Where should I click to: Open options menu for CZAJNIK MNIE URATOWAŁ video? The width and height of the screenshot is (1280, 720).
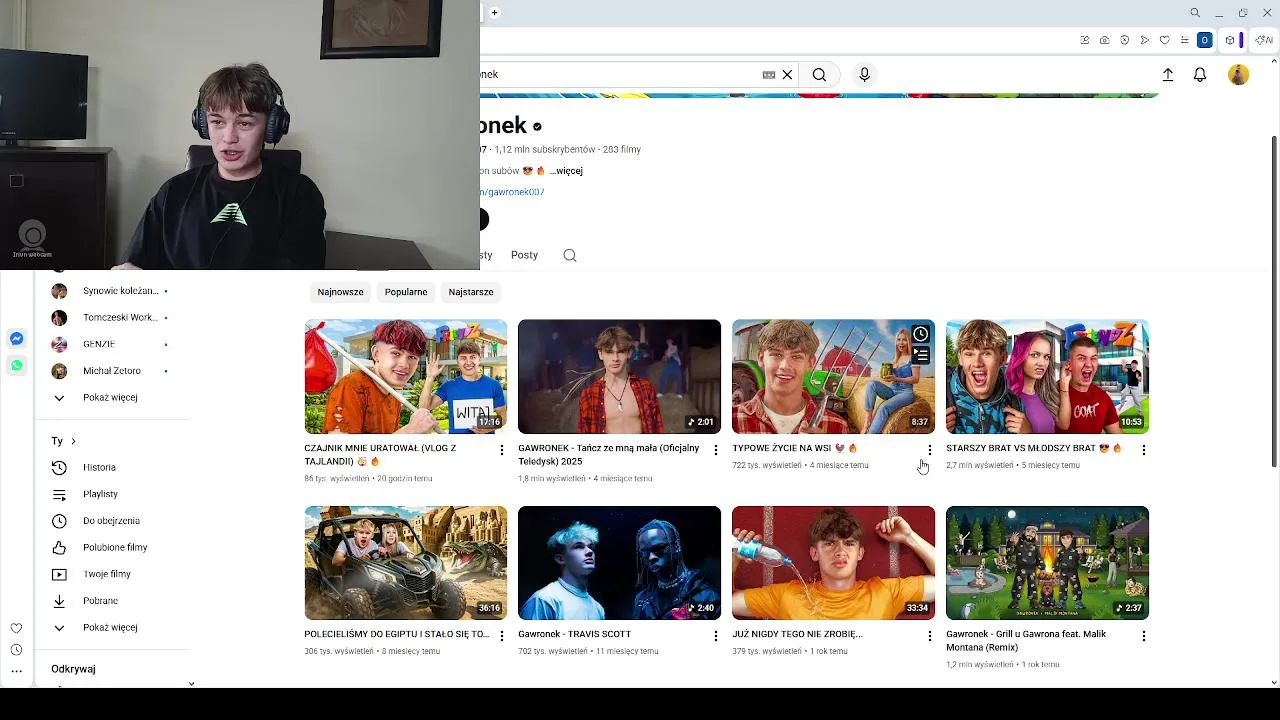(502, 450)
